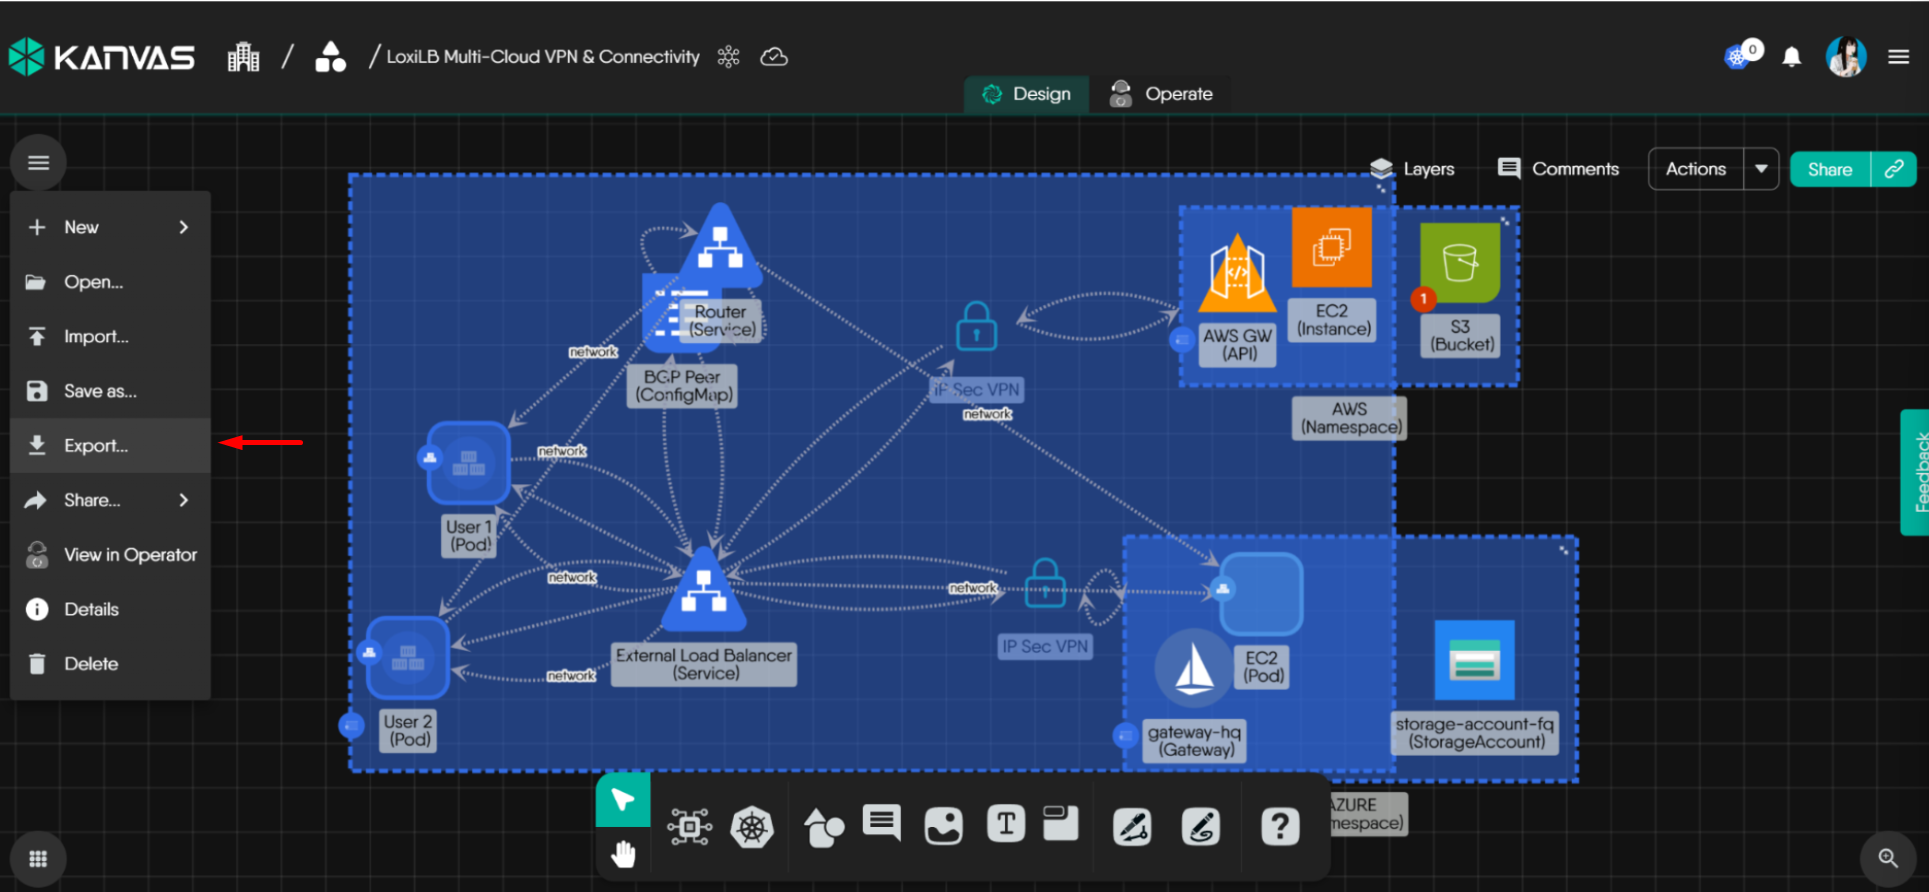Collapse the left hamburger menu button
Screen dimensions: 1929x892
coord(39,162)
